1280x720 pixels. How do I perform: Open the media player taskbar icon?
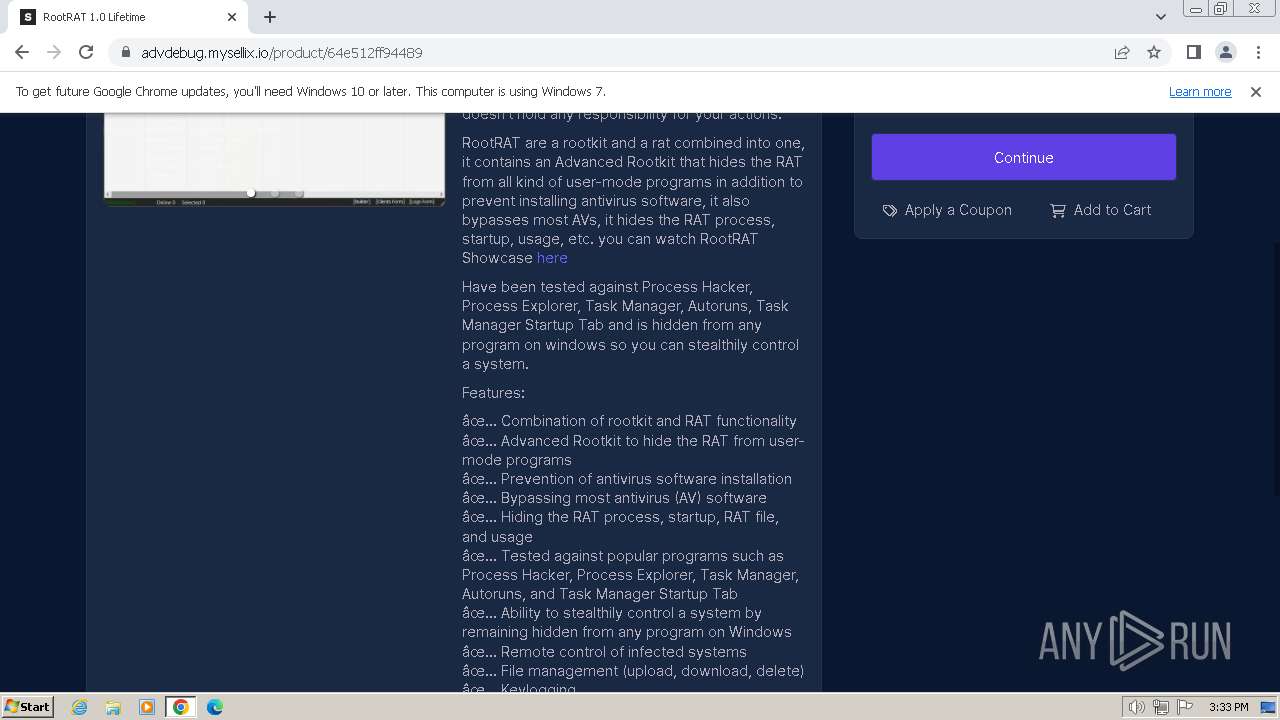tap(147, 707)
